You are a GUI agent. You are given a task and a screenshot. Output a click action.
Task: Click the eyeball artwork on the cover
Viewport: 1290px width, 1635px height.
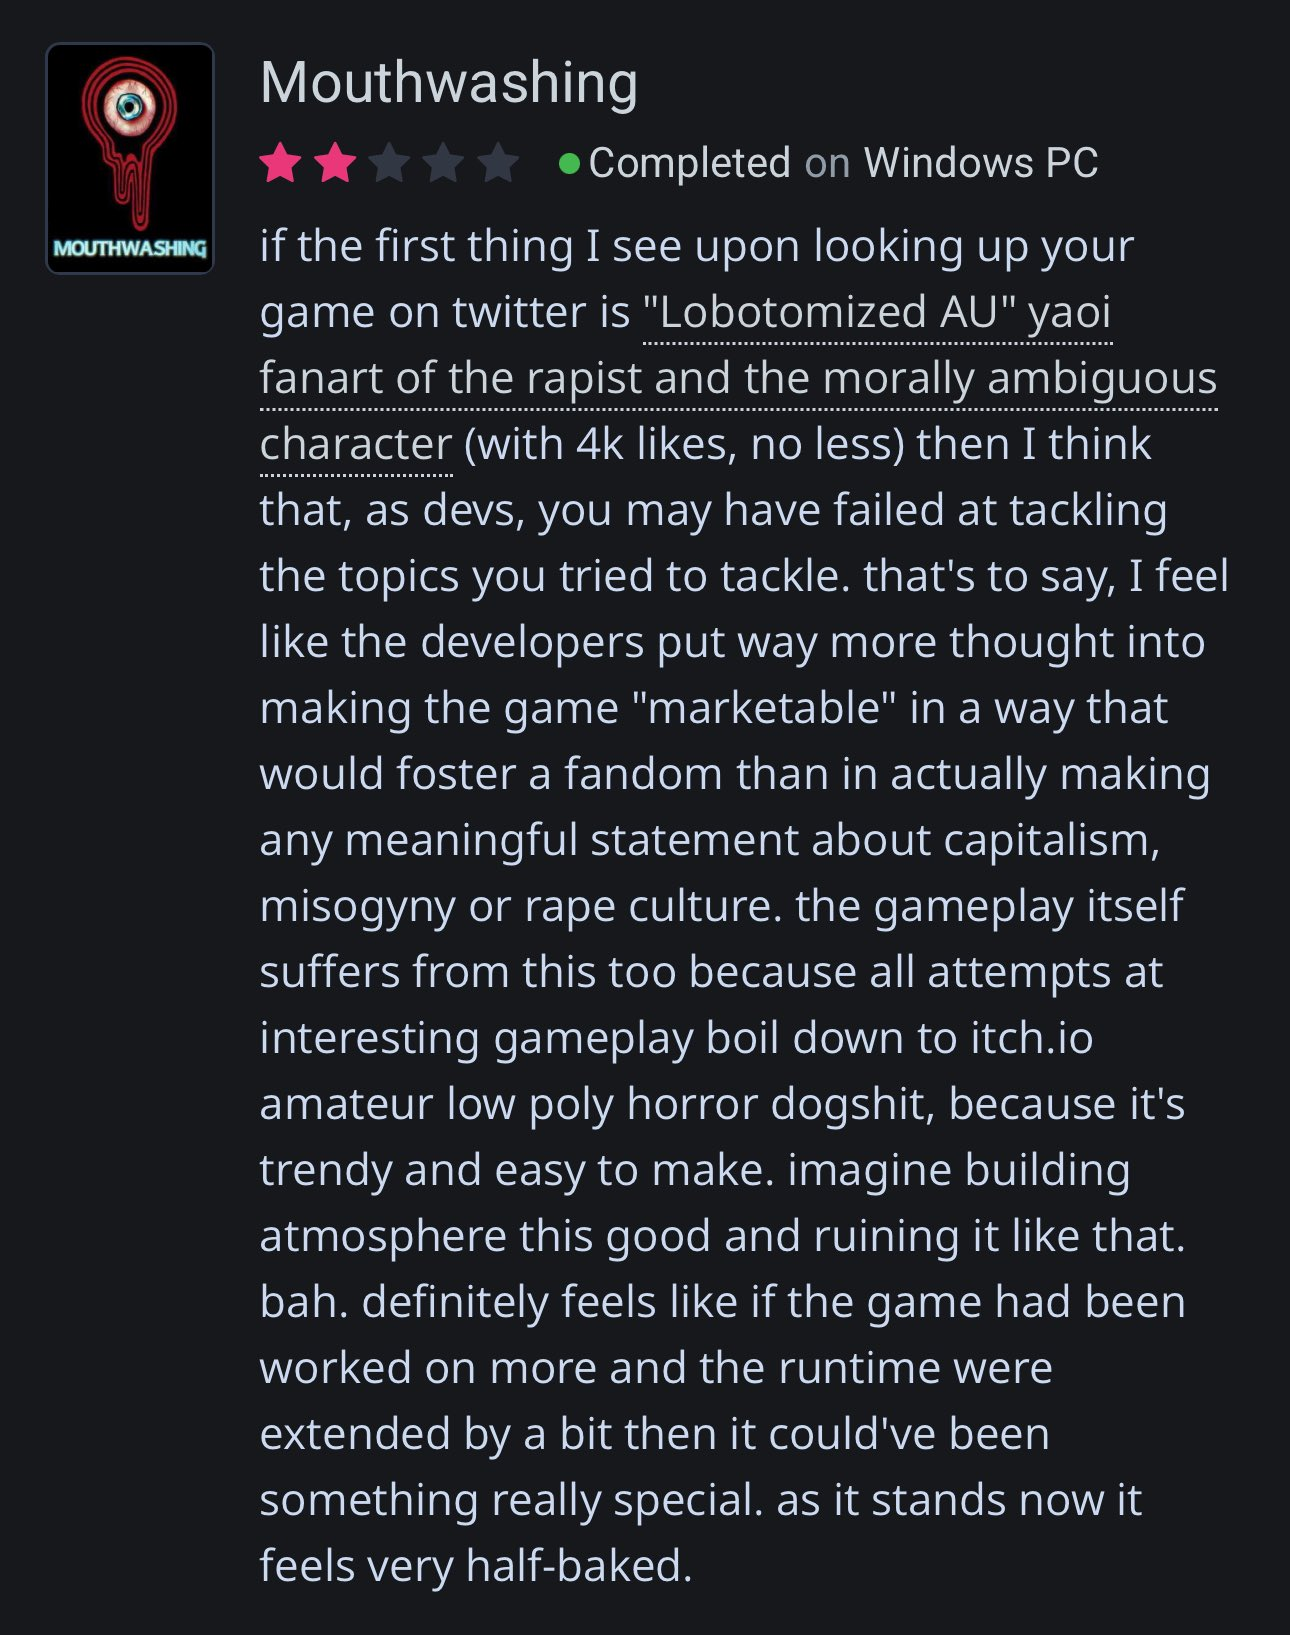click(x=130, y=107)
